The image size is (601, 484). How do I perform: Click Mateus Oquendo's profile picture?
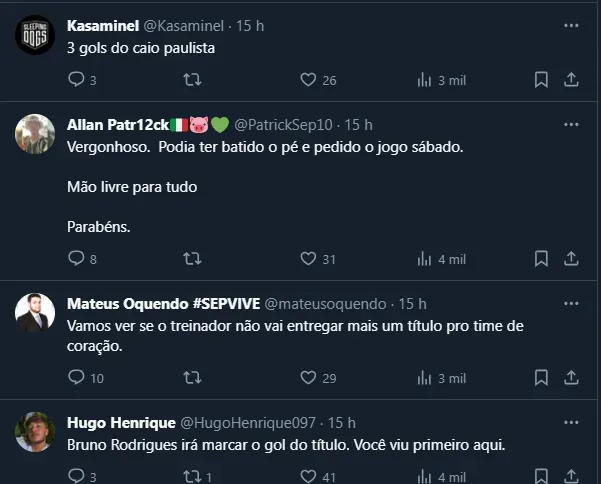coord(35,313)
